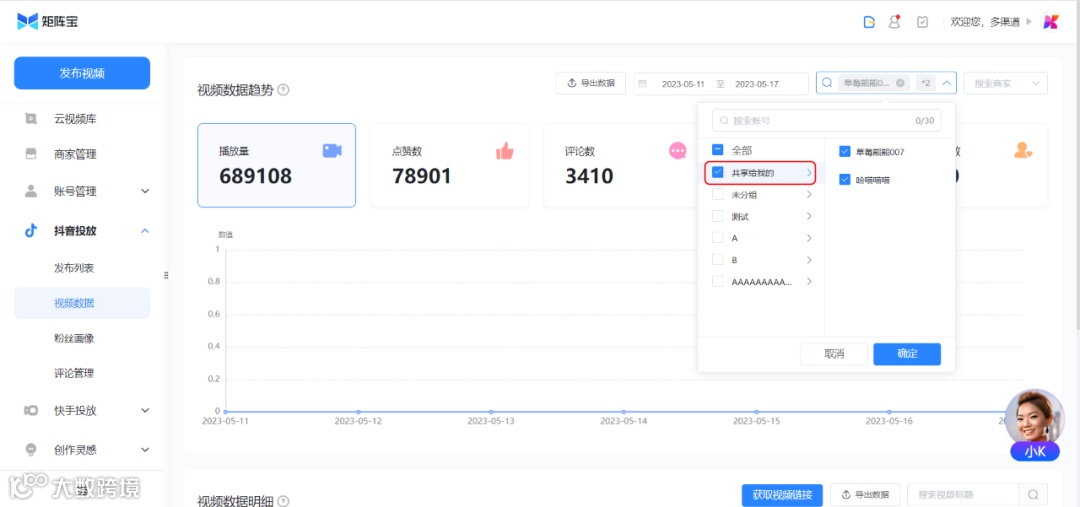
Task: Open 商家管理 menu item
Action: click(x=75, y=154)
